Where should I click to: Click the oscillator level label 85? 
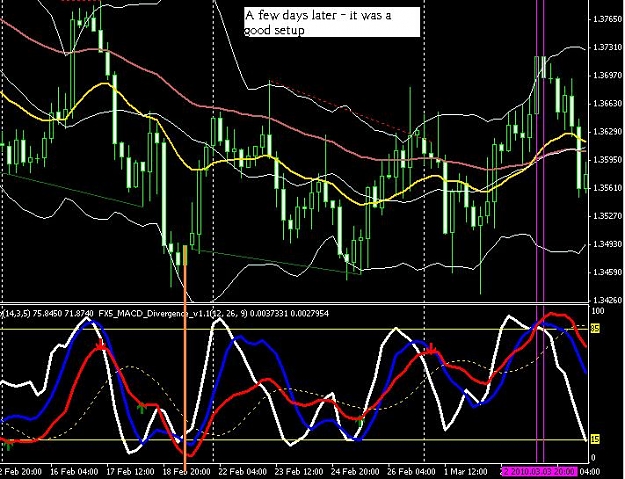595,329
